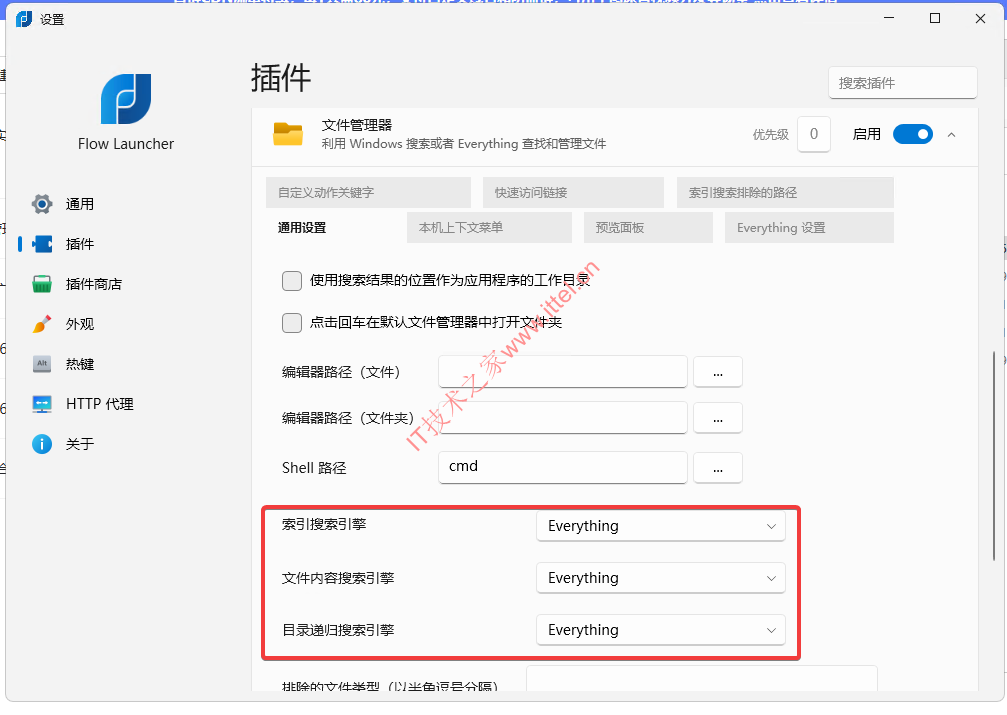Collapse the 文件管理器 plugin panel chevron
1007x715 pixels.
pos(952,135)
